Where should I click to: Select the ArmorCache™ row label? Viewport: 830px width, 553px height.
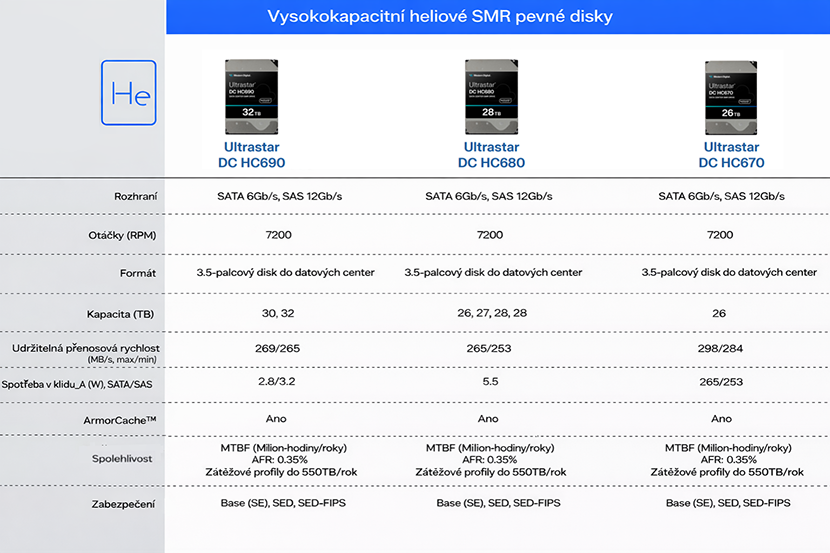[121, 419]
